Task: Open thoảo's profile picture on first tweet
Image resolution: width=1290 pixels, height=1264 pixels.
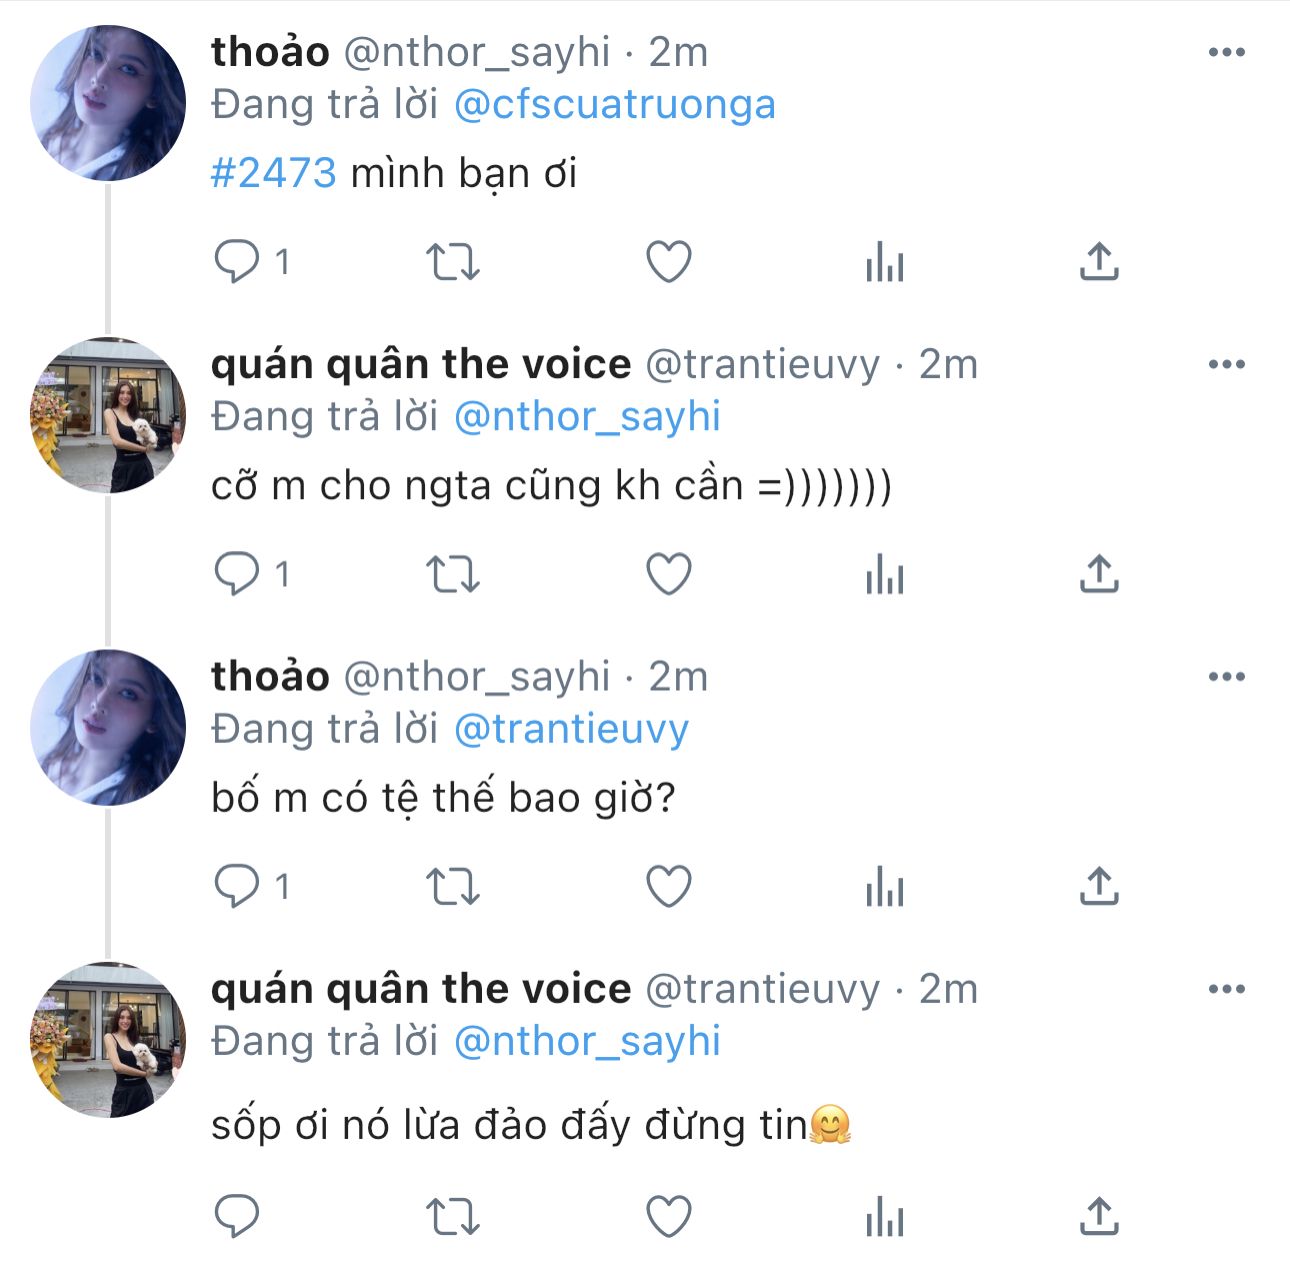Action: 108,103
